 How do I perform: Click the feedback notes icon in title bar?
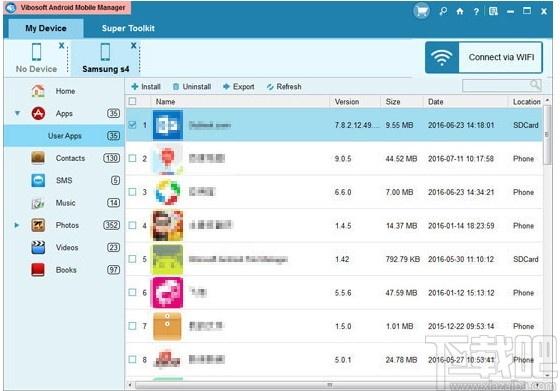(x=493, y=11)
